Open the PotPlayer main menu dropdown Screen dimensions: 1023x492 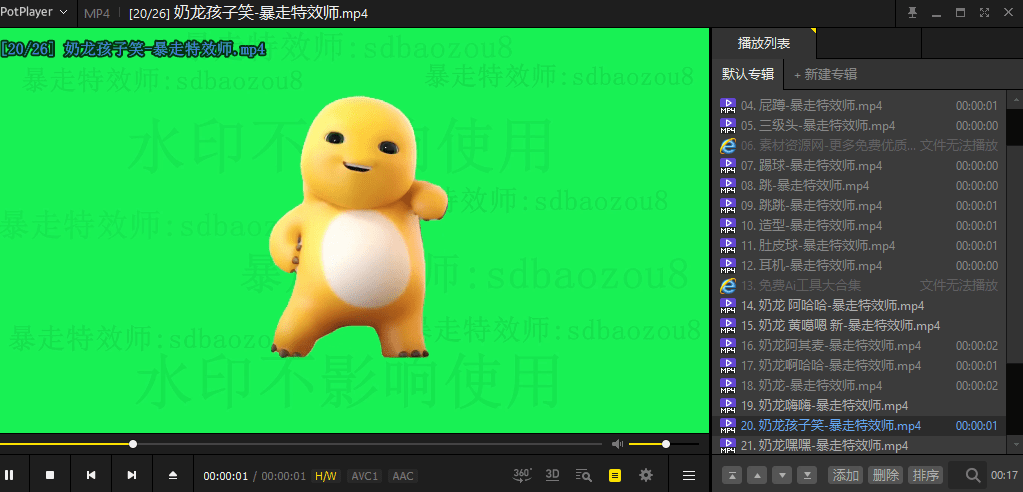click(36, 12)
